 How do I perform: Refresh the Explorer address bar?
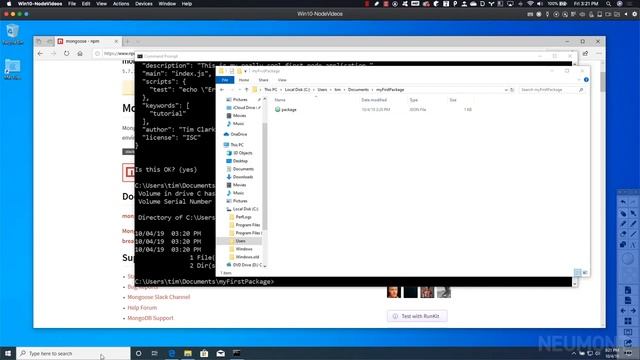(x=512, y=90)
